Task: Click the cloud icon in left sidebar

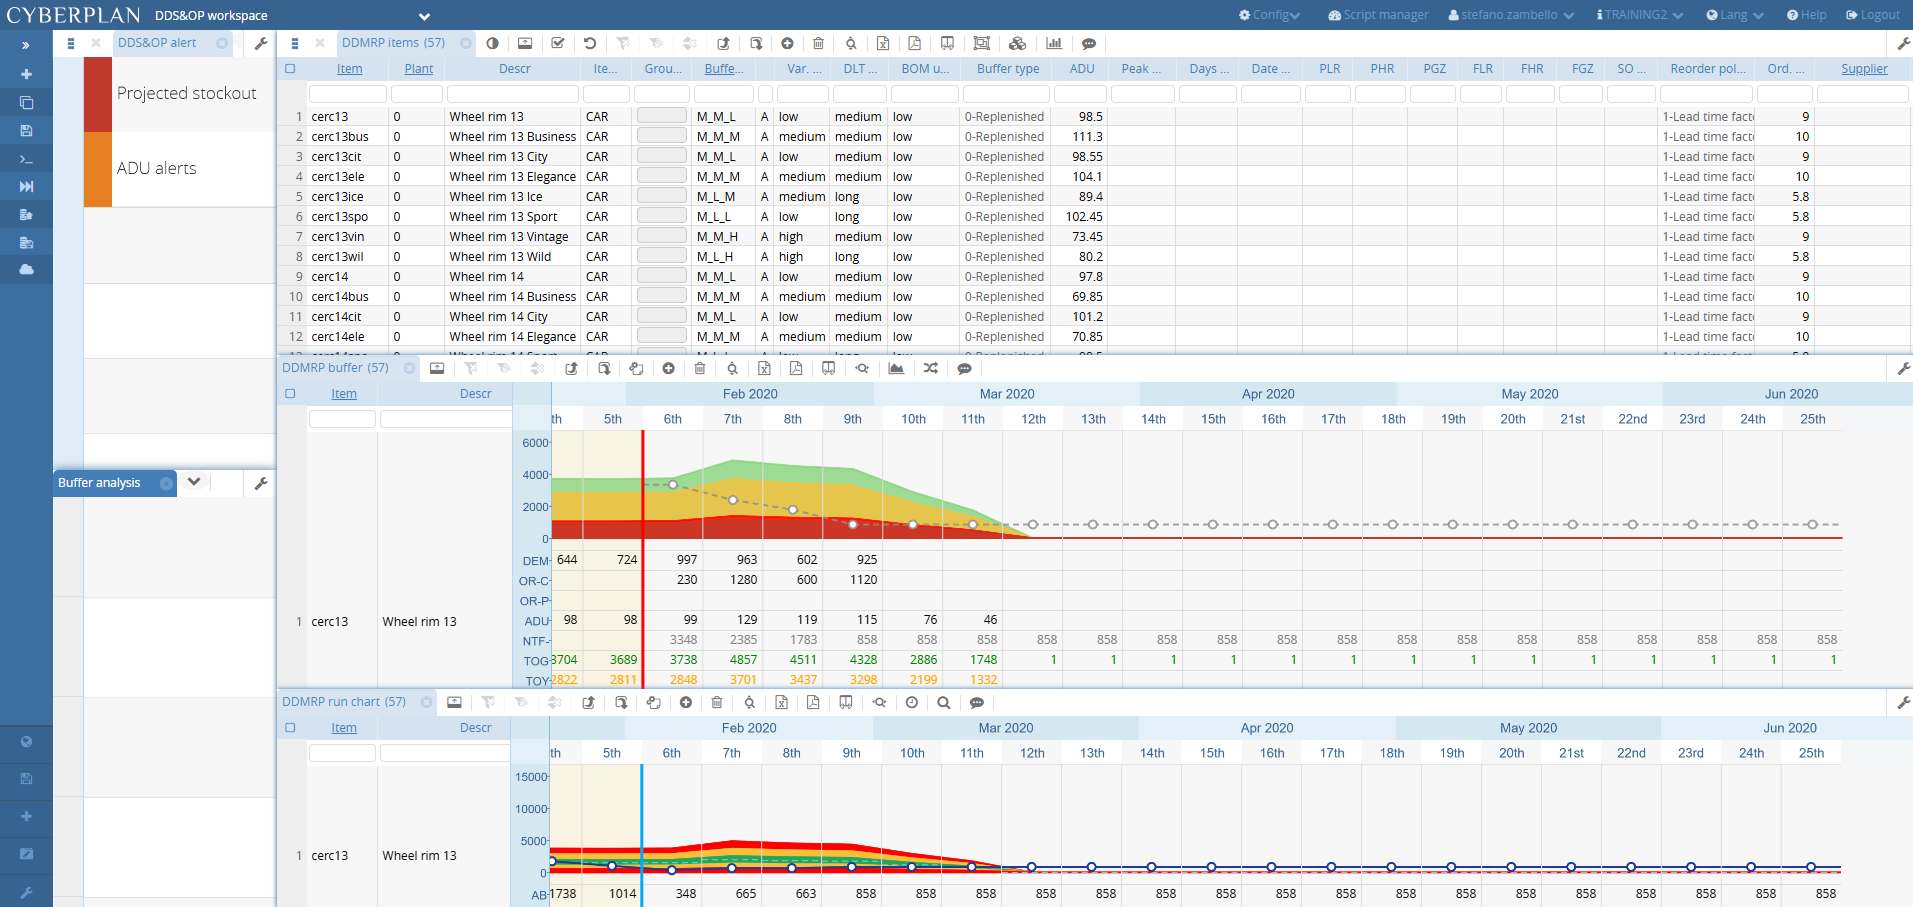Action: [x=26, y=270]
